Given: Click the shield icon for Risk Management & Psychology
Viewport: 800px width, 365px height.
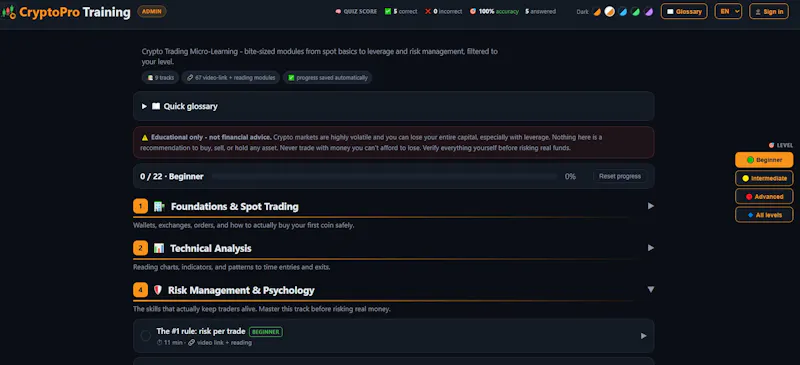Looking at the screenshot, I should pyautogui.click(x=158, y=290).
